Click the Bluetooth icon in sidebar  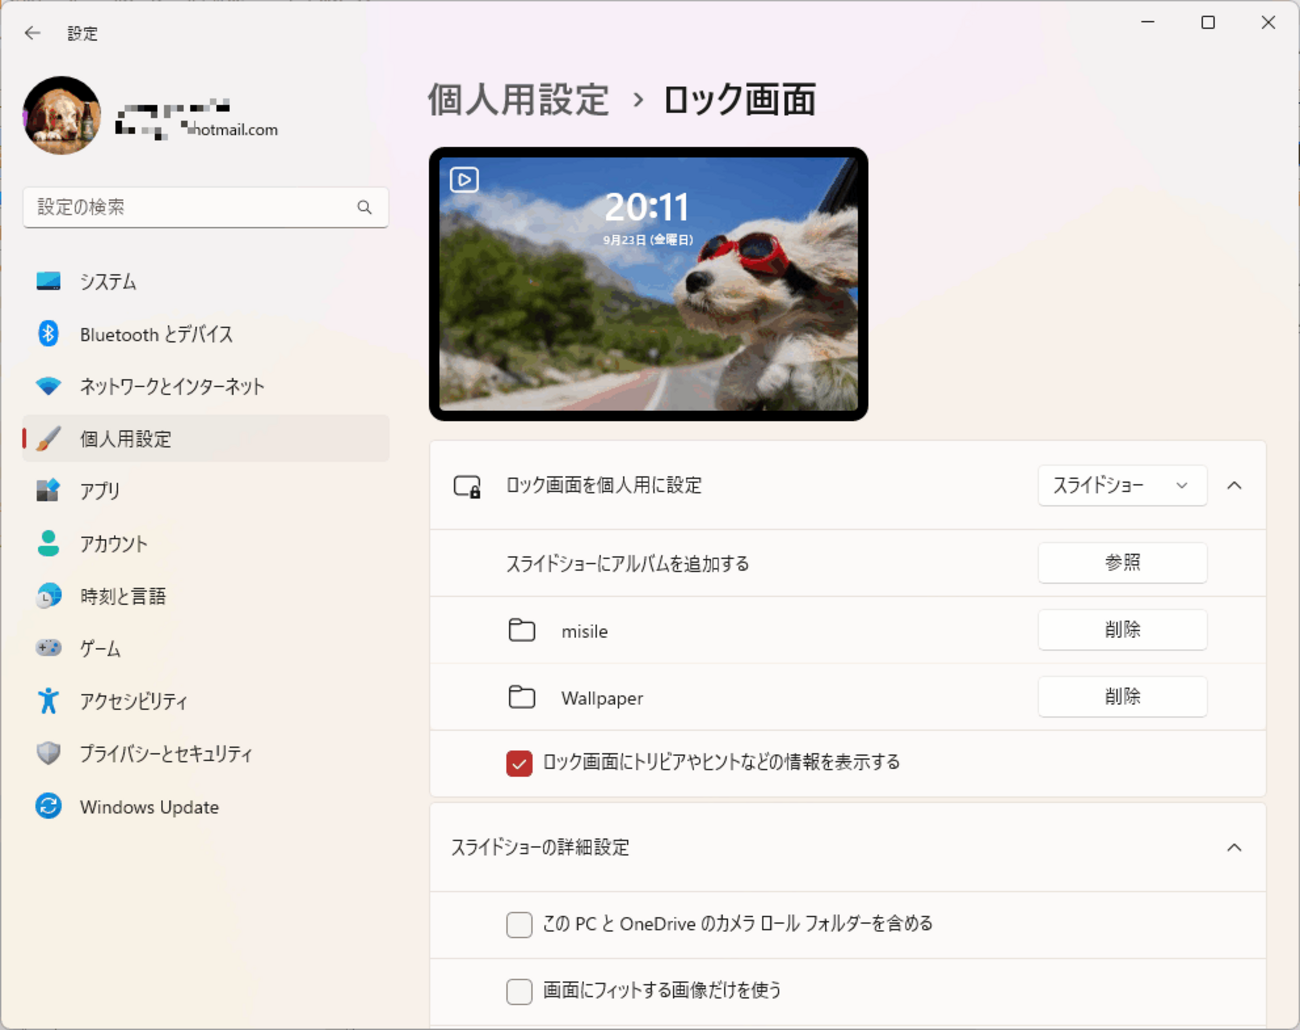[48, 333]
